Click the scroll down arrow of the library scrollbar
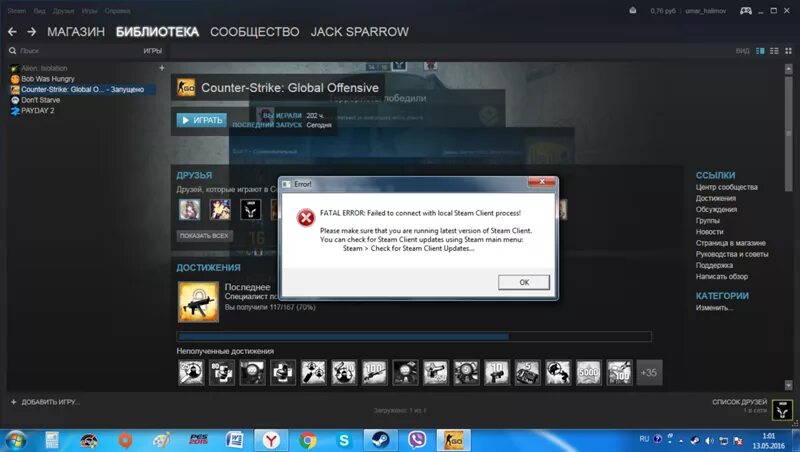The height and width of the screenshot is (452, 800). pyautogui.click(x=789, y=385)
